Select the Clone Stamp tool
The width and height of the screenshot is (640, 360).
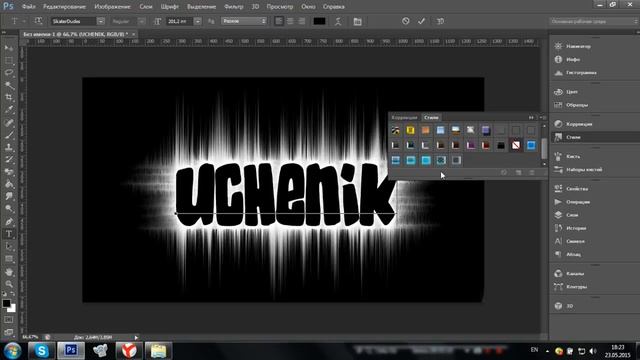[9, 147]
